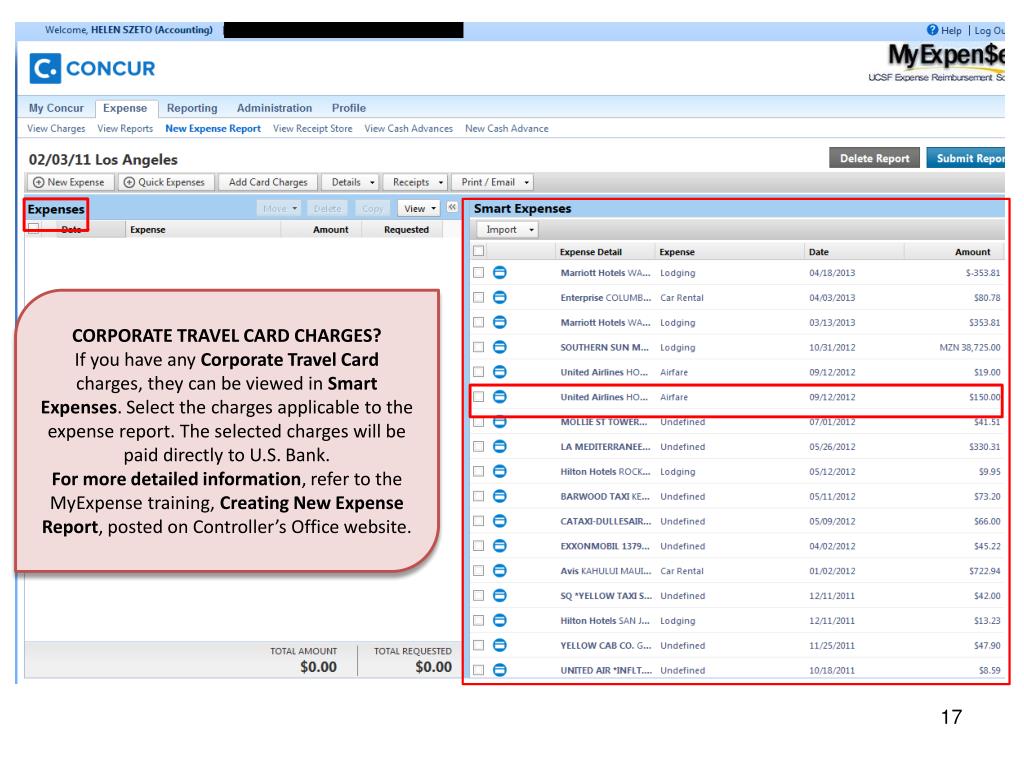Click the EXXONMOBIL 1379 expense detail text
Image resolution: width=1024 pixels, height=768 pixels.
pyautogui.click(x=605, y=546)
